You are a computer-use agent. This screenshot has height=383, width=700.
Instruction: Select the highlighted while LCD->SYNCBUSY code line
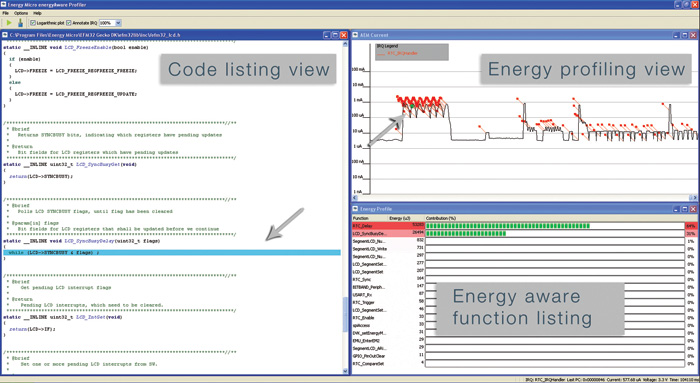coord(172,253)
